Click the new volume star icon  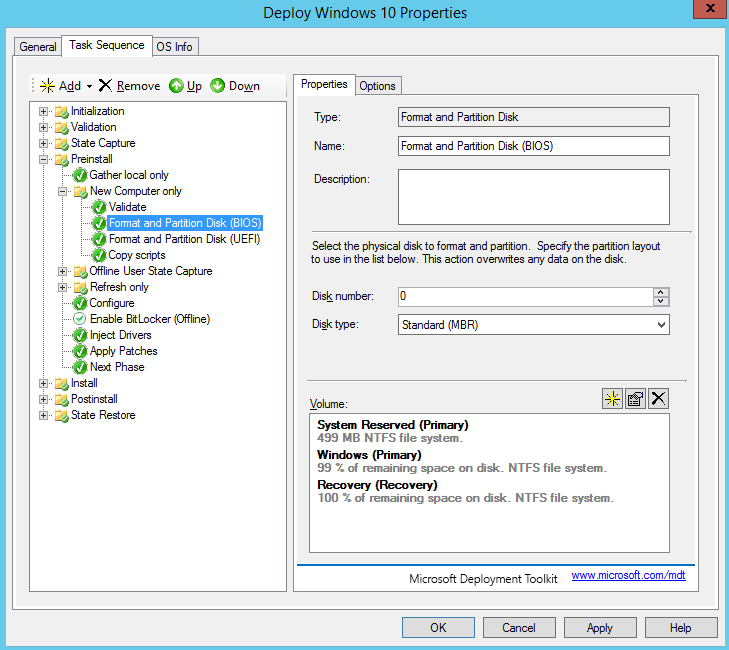click(612, 399)
